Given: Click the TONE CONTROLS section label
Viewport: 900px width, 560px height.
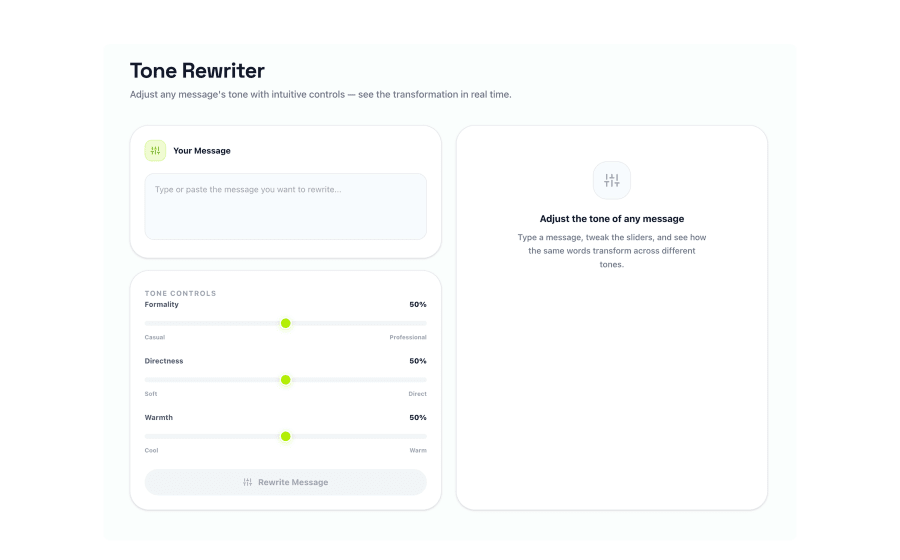Looking at the screenshot, I should pyautogui.click(x=180, y=293).
